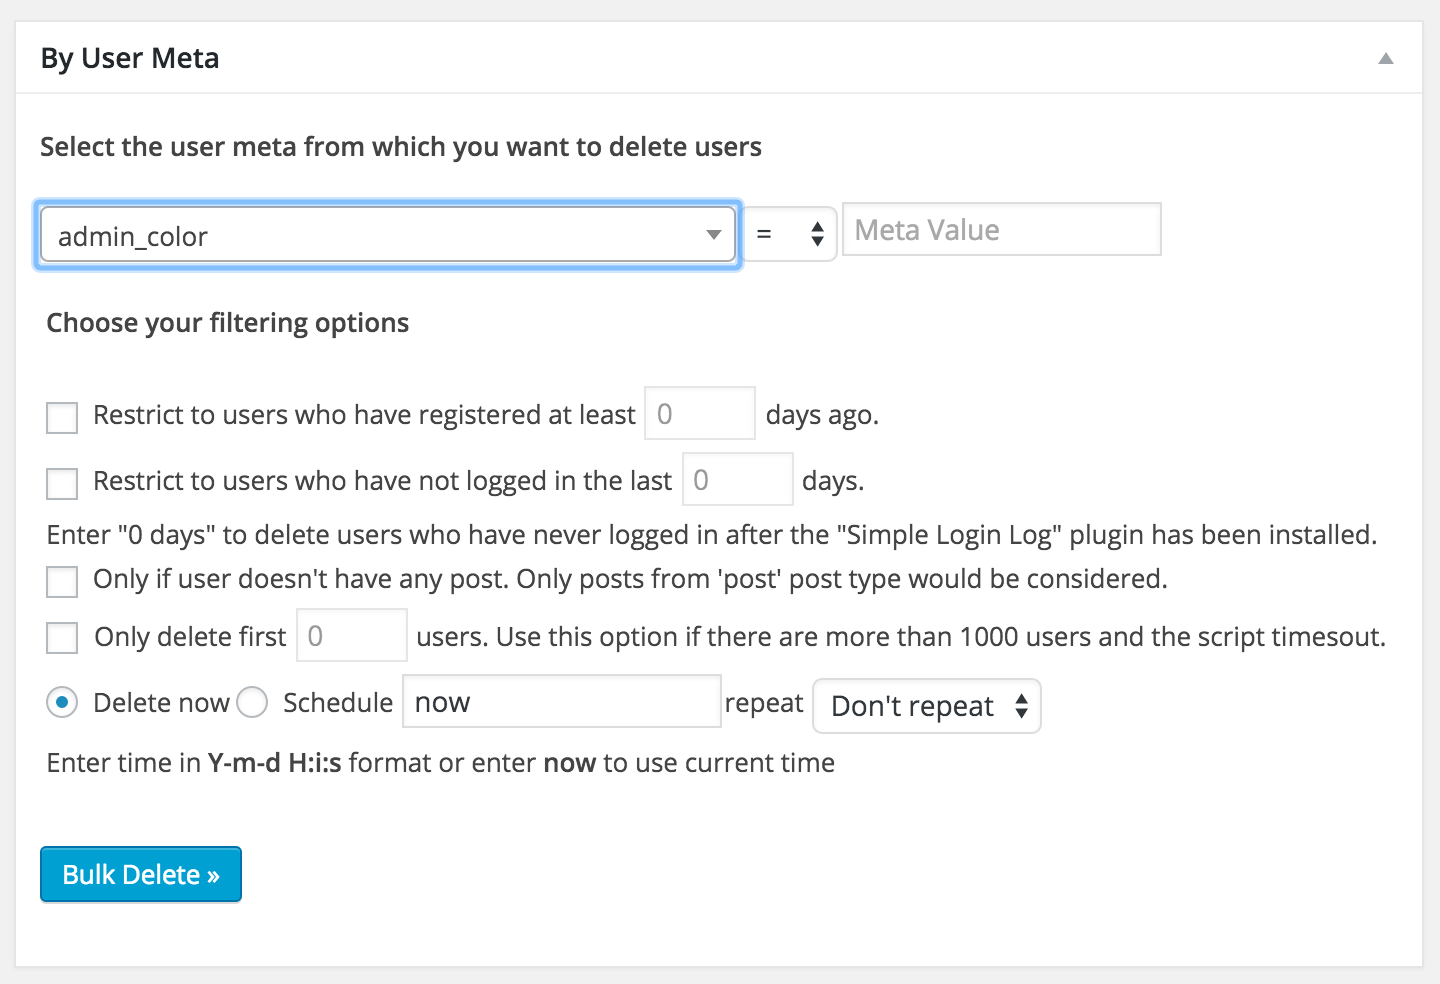This screenshot has width=1440, height=984.
Task: Click the not logged in days field
Action: point(738,479)
